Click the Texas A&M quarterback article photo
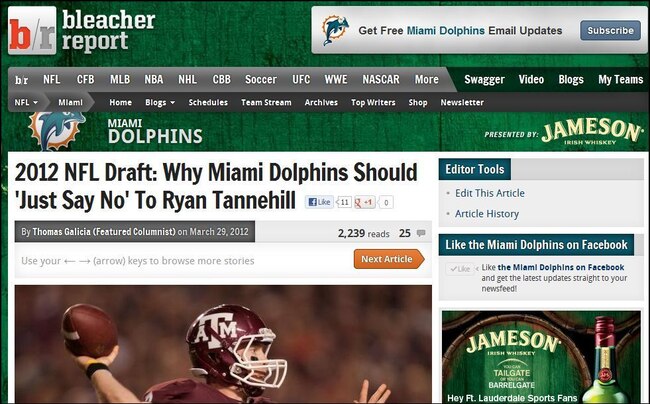Screen dimensions: 650x404 pyautogui.click(x=223, y=344)
